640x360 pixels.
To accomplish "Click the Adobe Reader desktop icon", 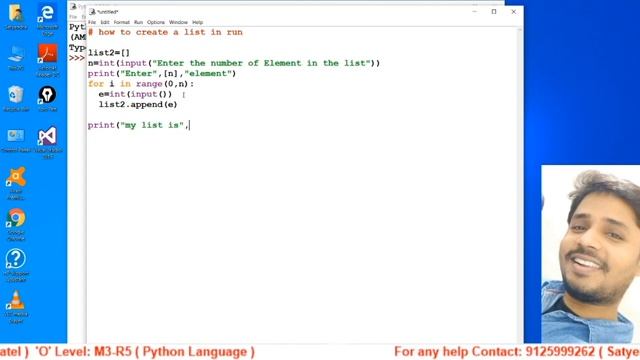I will pyautogui.click(x=47, y=60).
